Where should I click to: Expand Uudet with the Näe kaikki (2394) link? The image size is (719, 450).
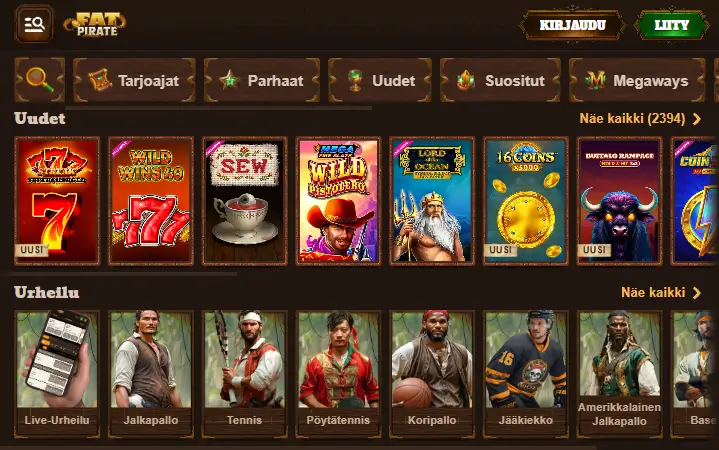pos(640,119)
